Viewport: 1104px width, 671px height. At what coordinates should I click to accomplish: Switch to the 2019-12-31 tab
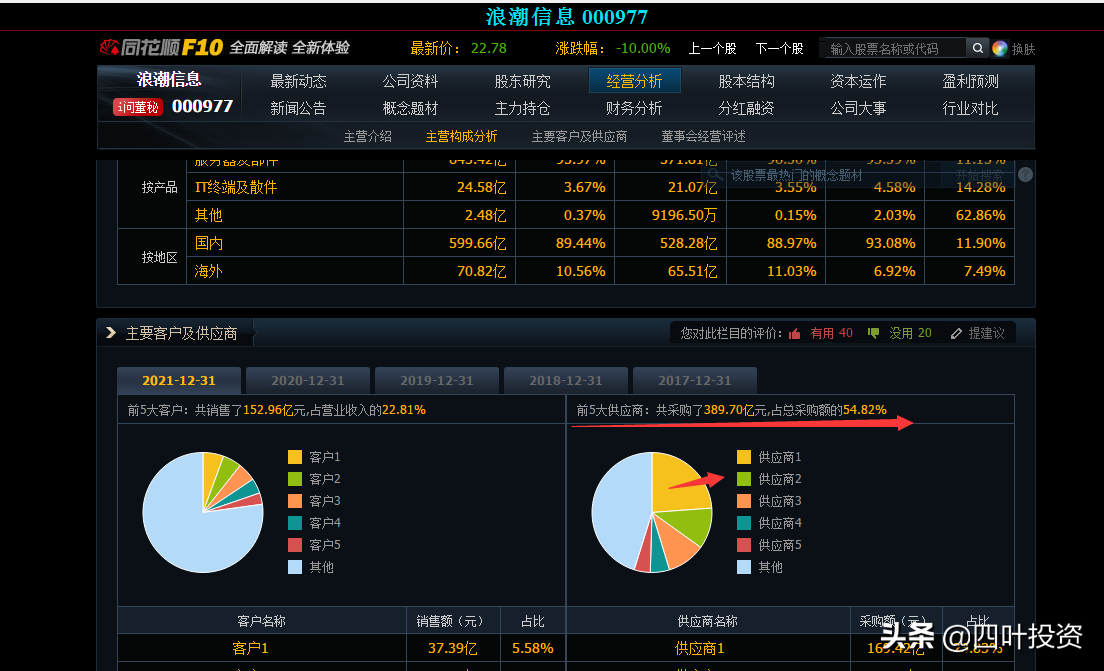437,380
